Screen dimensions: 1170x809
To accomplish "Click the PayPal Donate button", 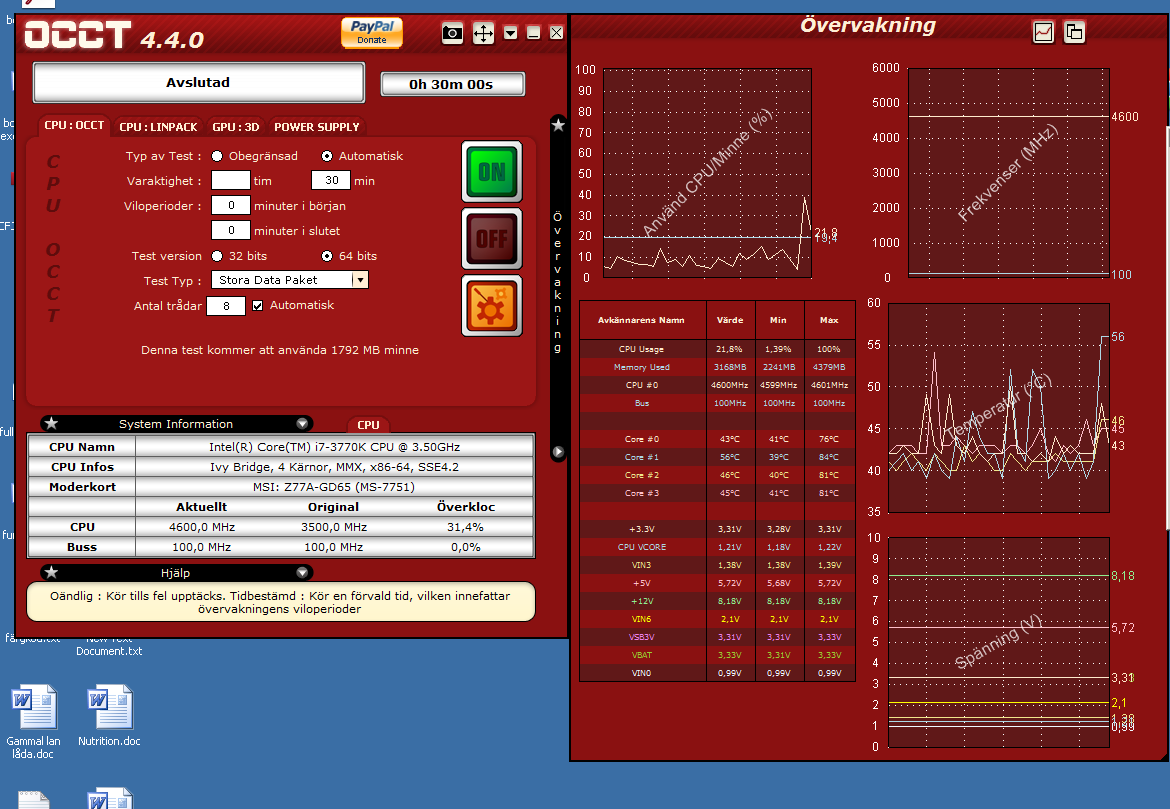I will pos(372,32).
